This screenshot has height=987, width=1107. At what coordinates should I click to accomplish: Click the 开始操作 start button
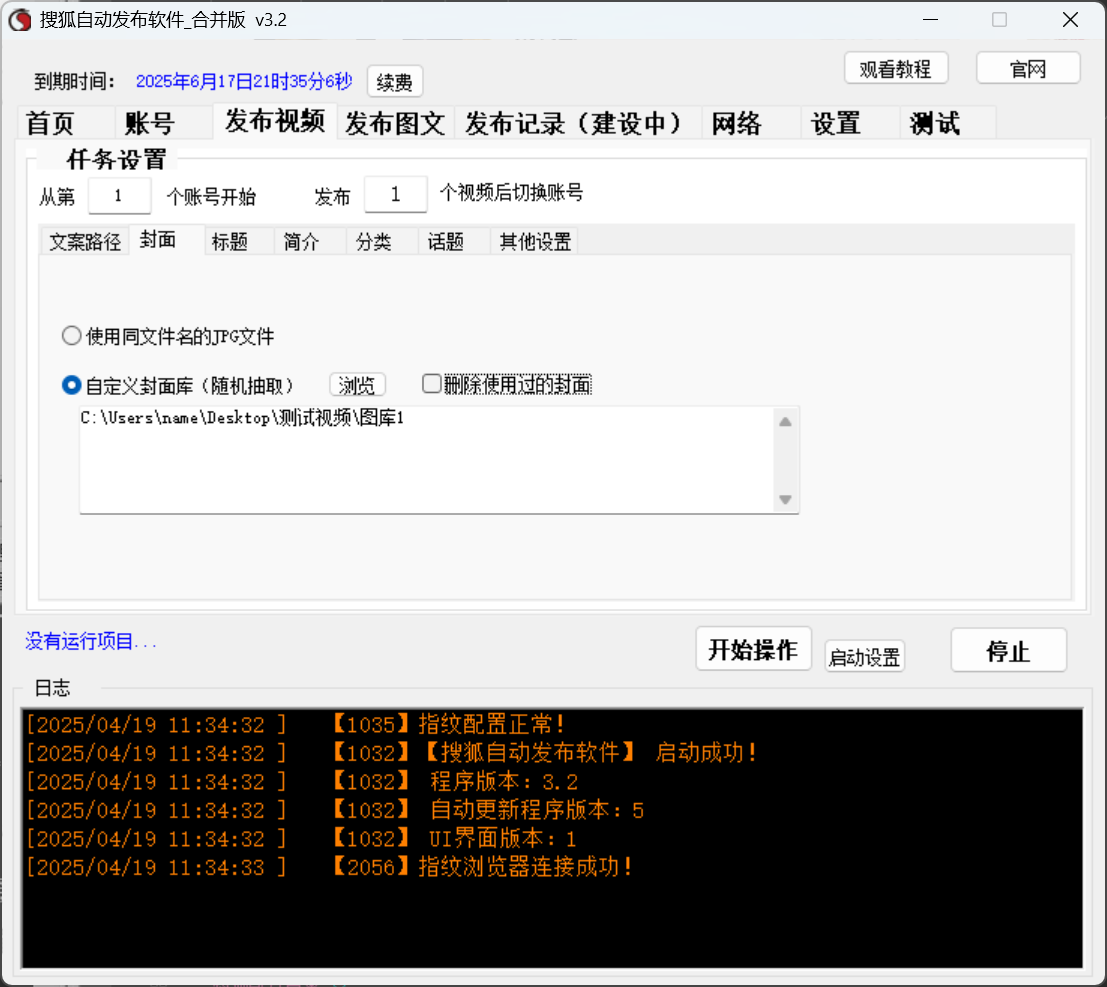tap(753, 649)
